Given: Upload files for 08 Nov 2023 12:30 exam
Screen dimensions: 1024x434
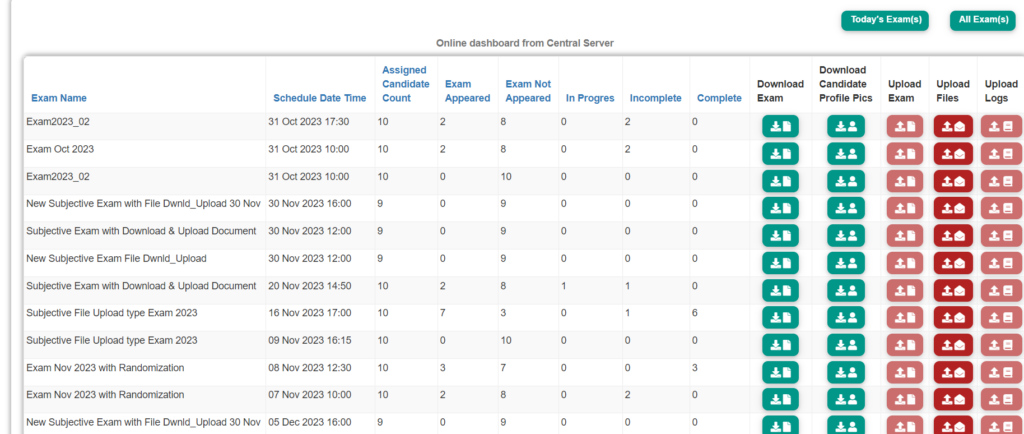Looking at the screenshot, I should [x=953, y=372].
